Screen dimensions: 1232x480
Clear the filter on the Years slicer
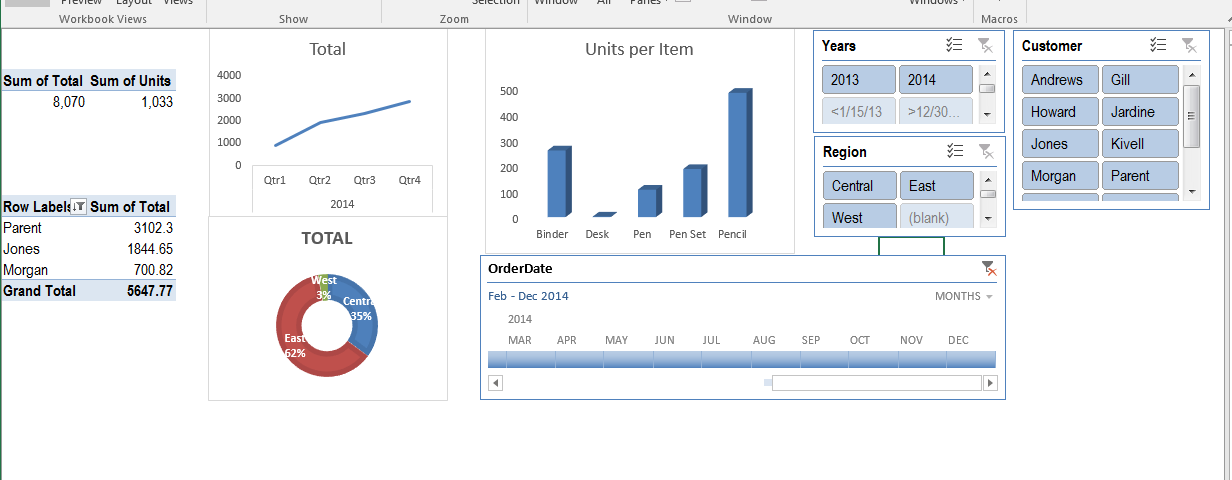point(985,45)
